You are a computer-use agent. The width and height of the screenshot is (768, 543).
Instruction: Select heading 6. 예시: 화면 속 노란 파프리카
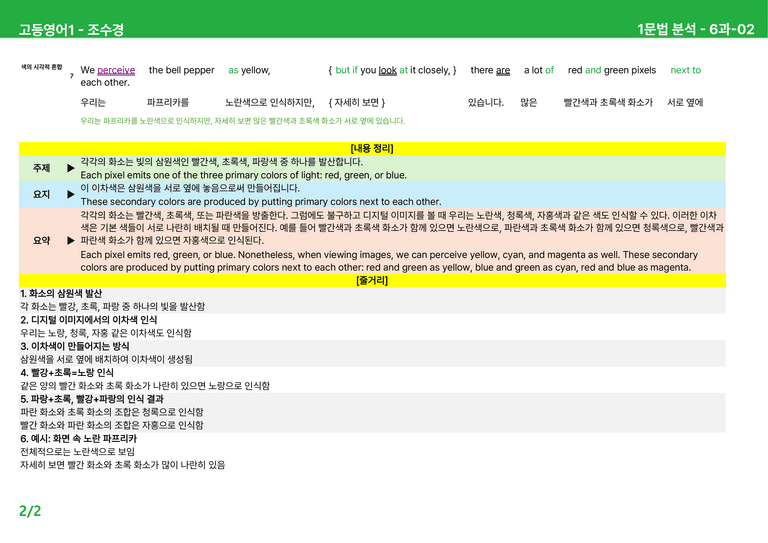(78, 438)
